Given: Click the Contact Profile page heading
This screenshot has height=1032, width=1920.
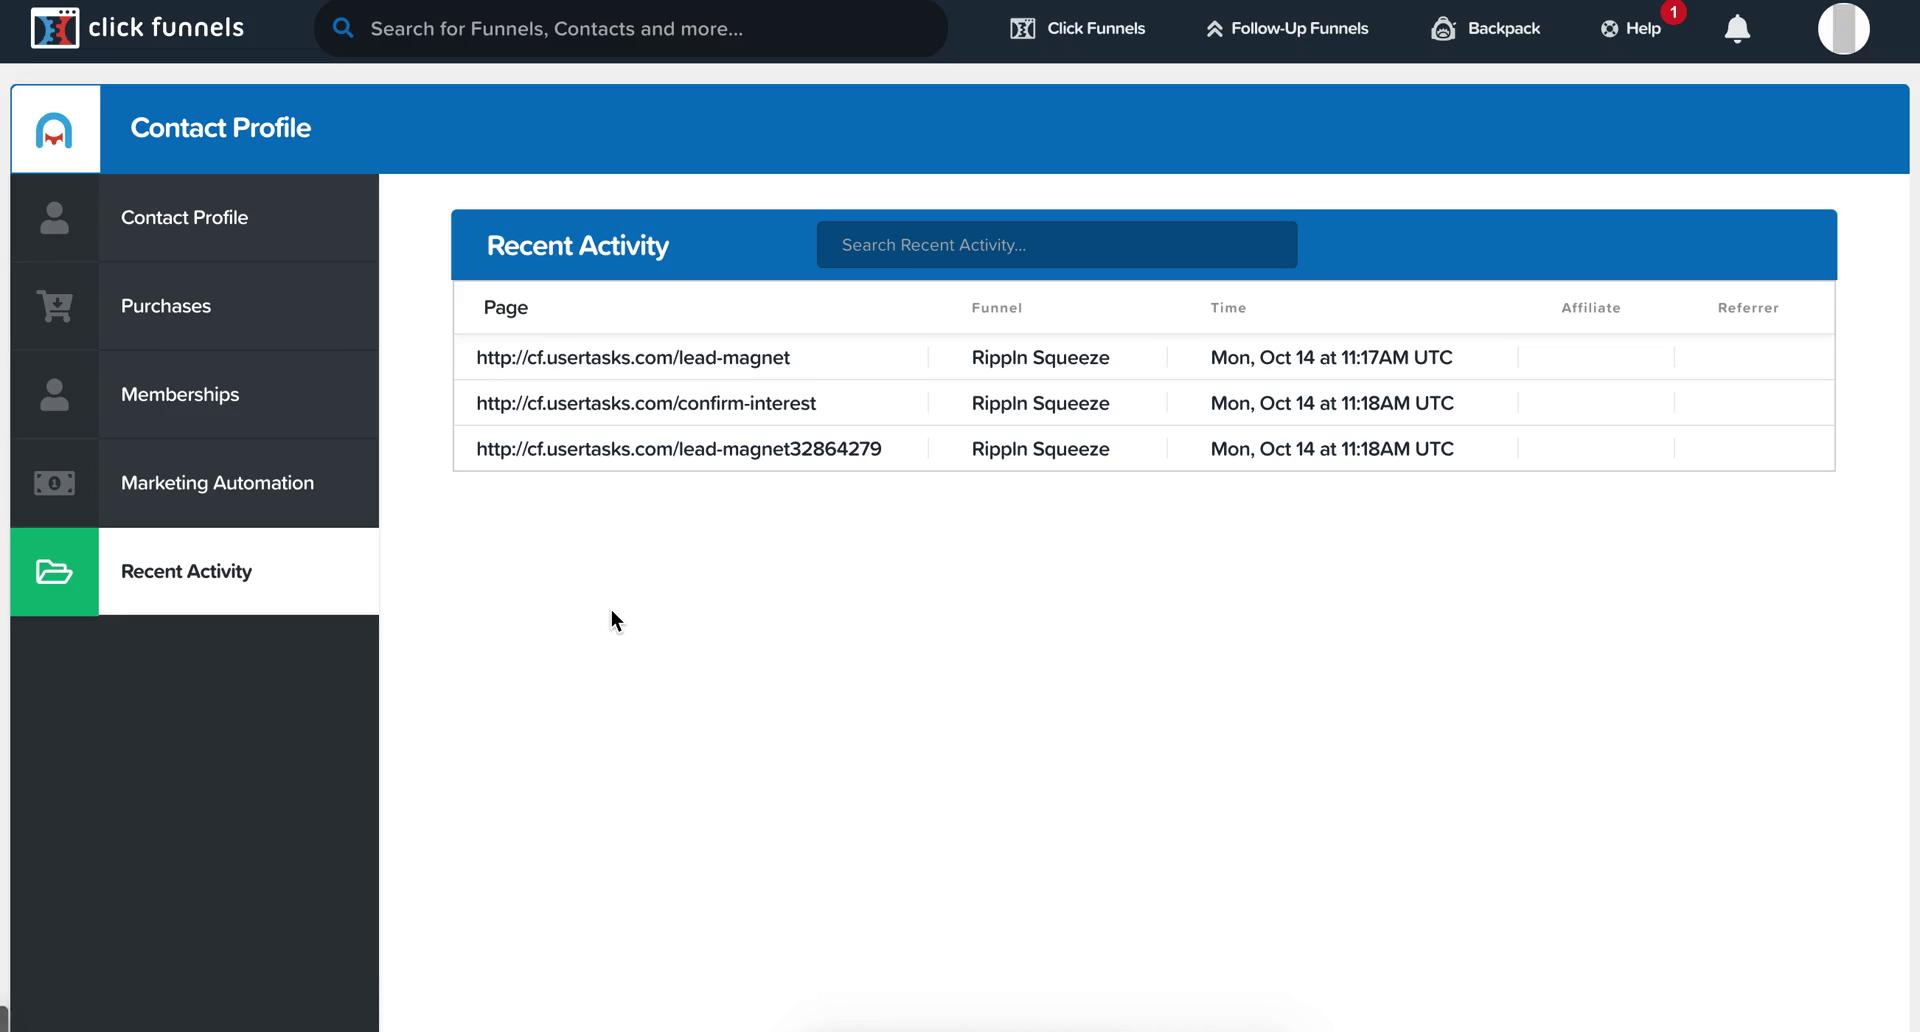Looking at the screenshot, I should [x=221, y=128].
